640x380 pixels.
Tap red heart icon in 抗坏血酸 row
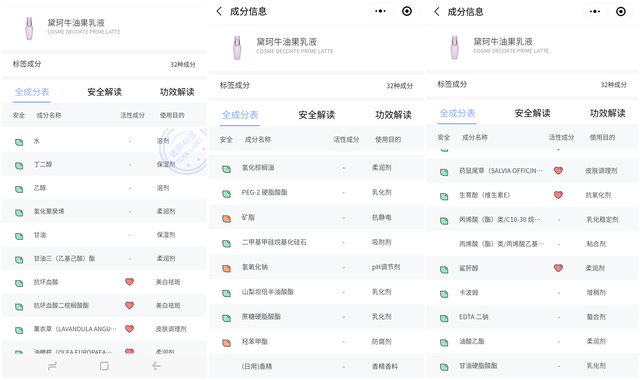pos(129,282)
